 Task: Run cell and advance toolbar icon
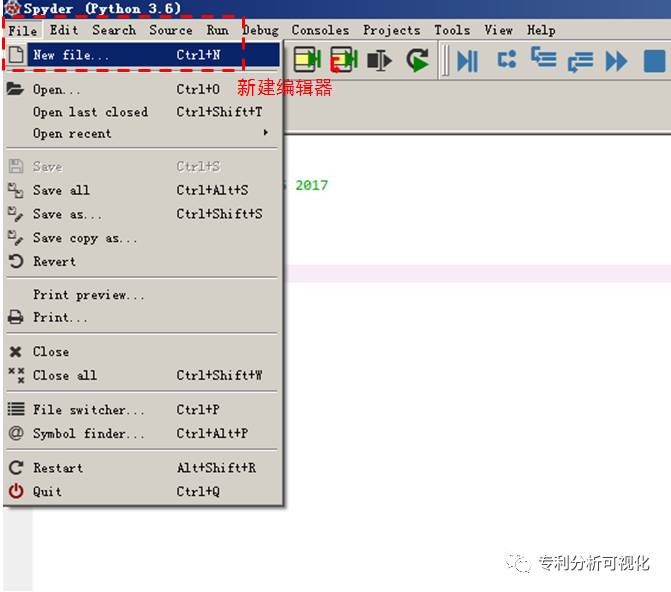click(344, 59)
